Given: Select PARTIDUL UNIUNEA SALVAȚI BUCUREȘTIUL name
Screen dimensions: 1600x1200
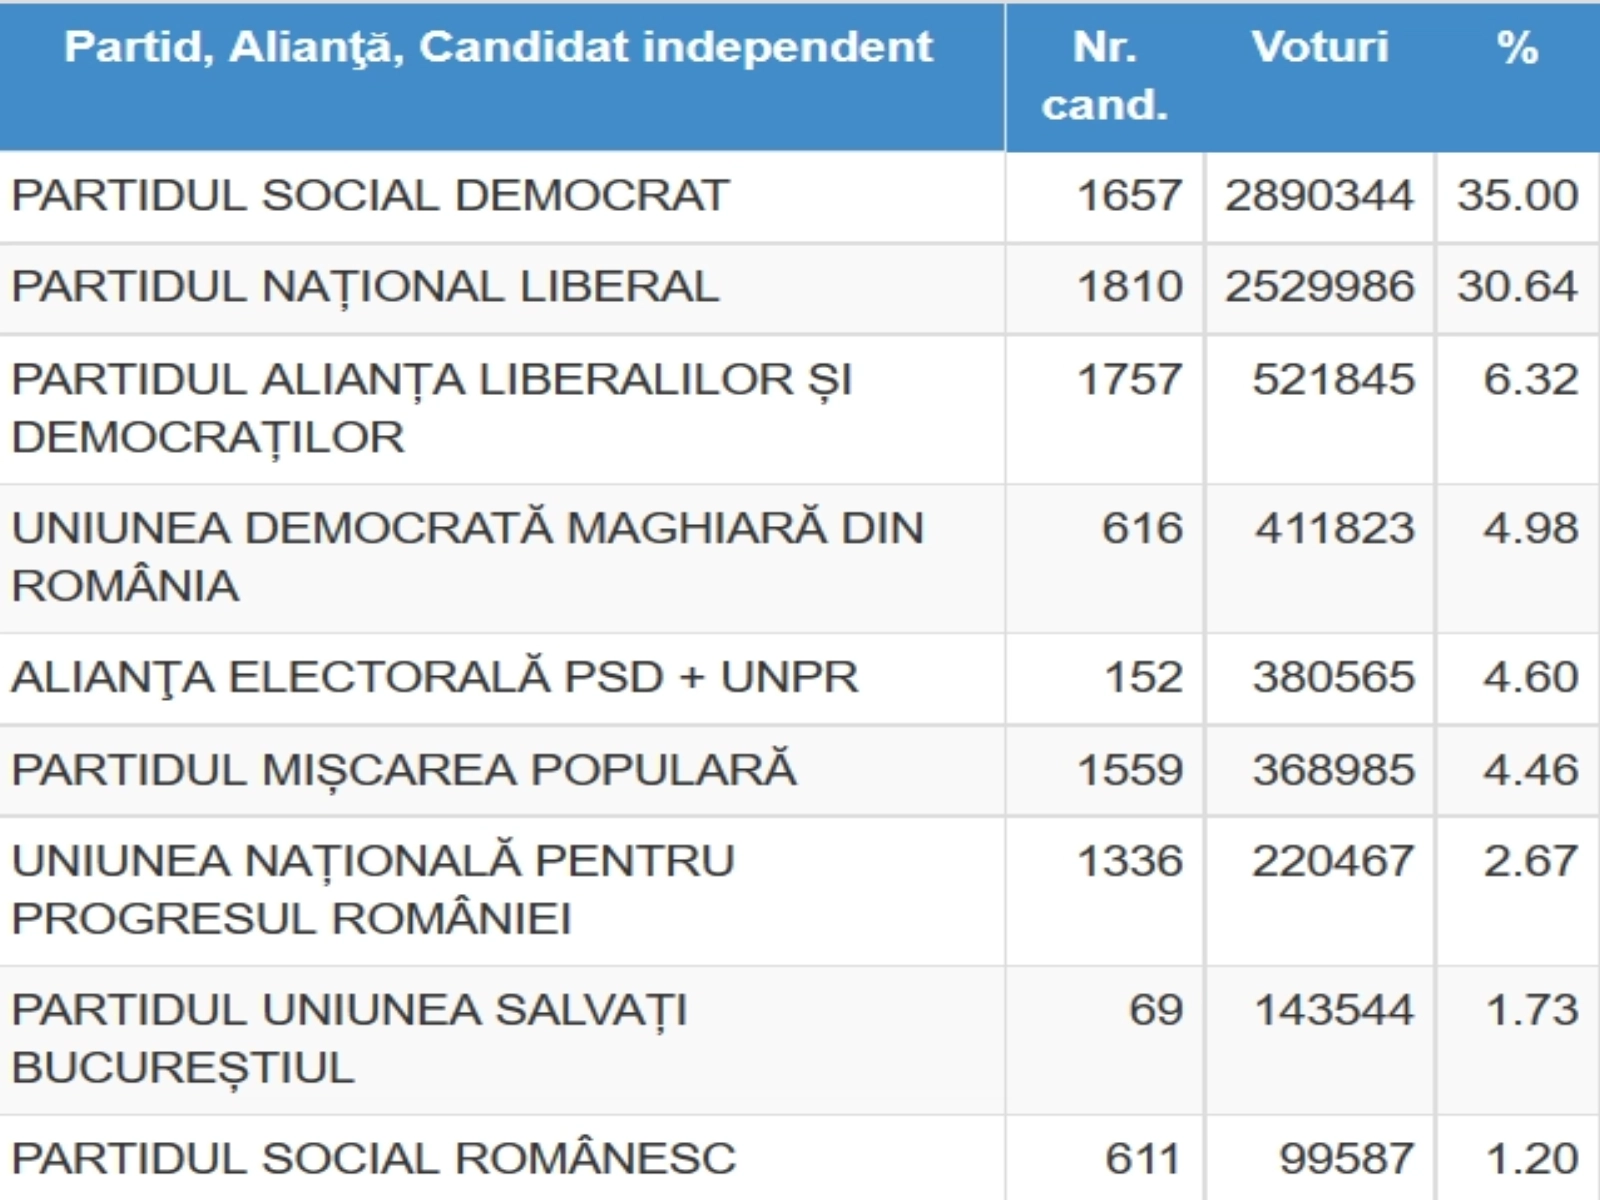Looking at the screenshot, I should click(x=349, y=1038).
